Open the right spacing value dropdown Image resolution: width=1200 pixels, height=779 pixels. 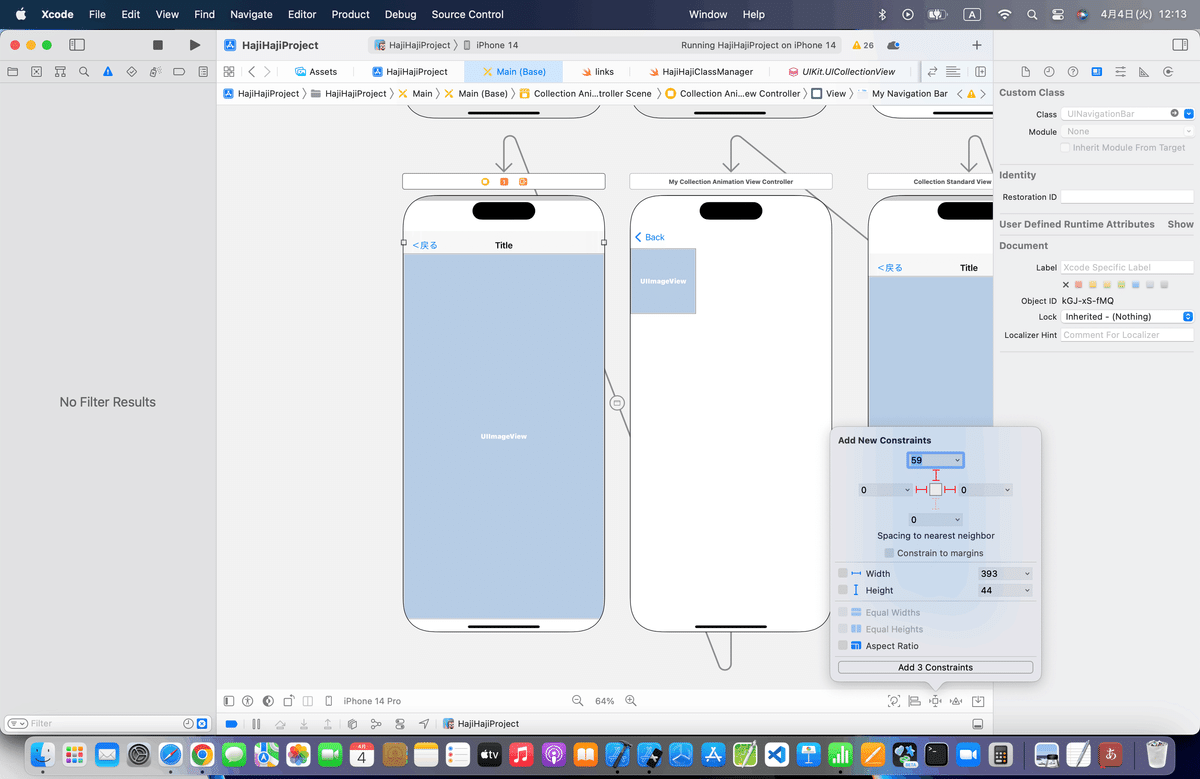[1008, 490]
